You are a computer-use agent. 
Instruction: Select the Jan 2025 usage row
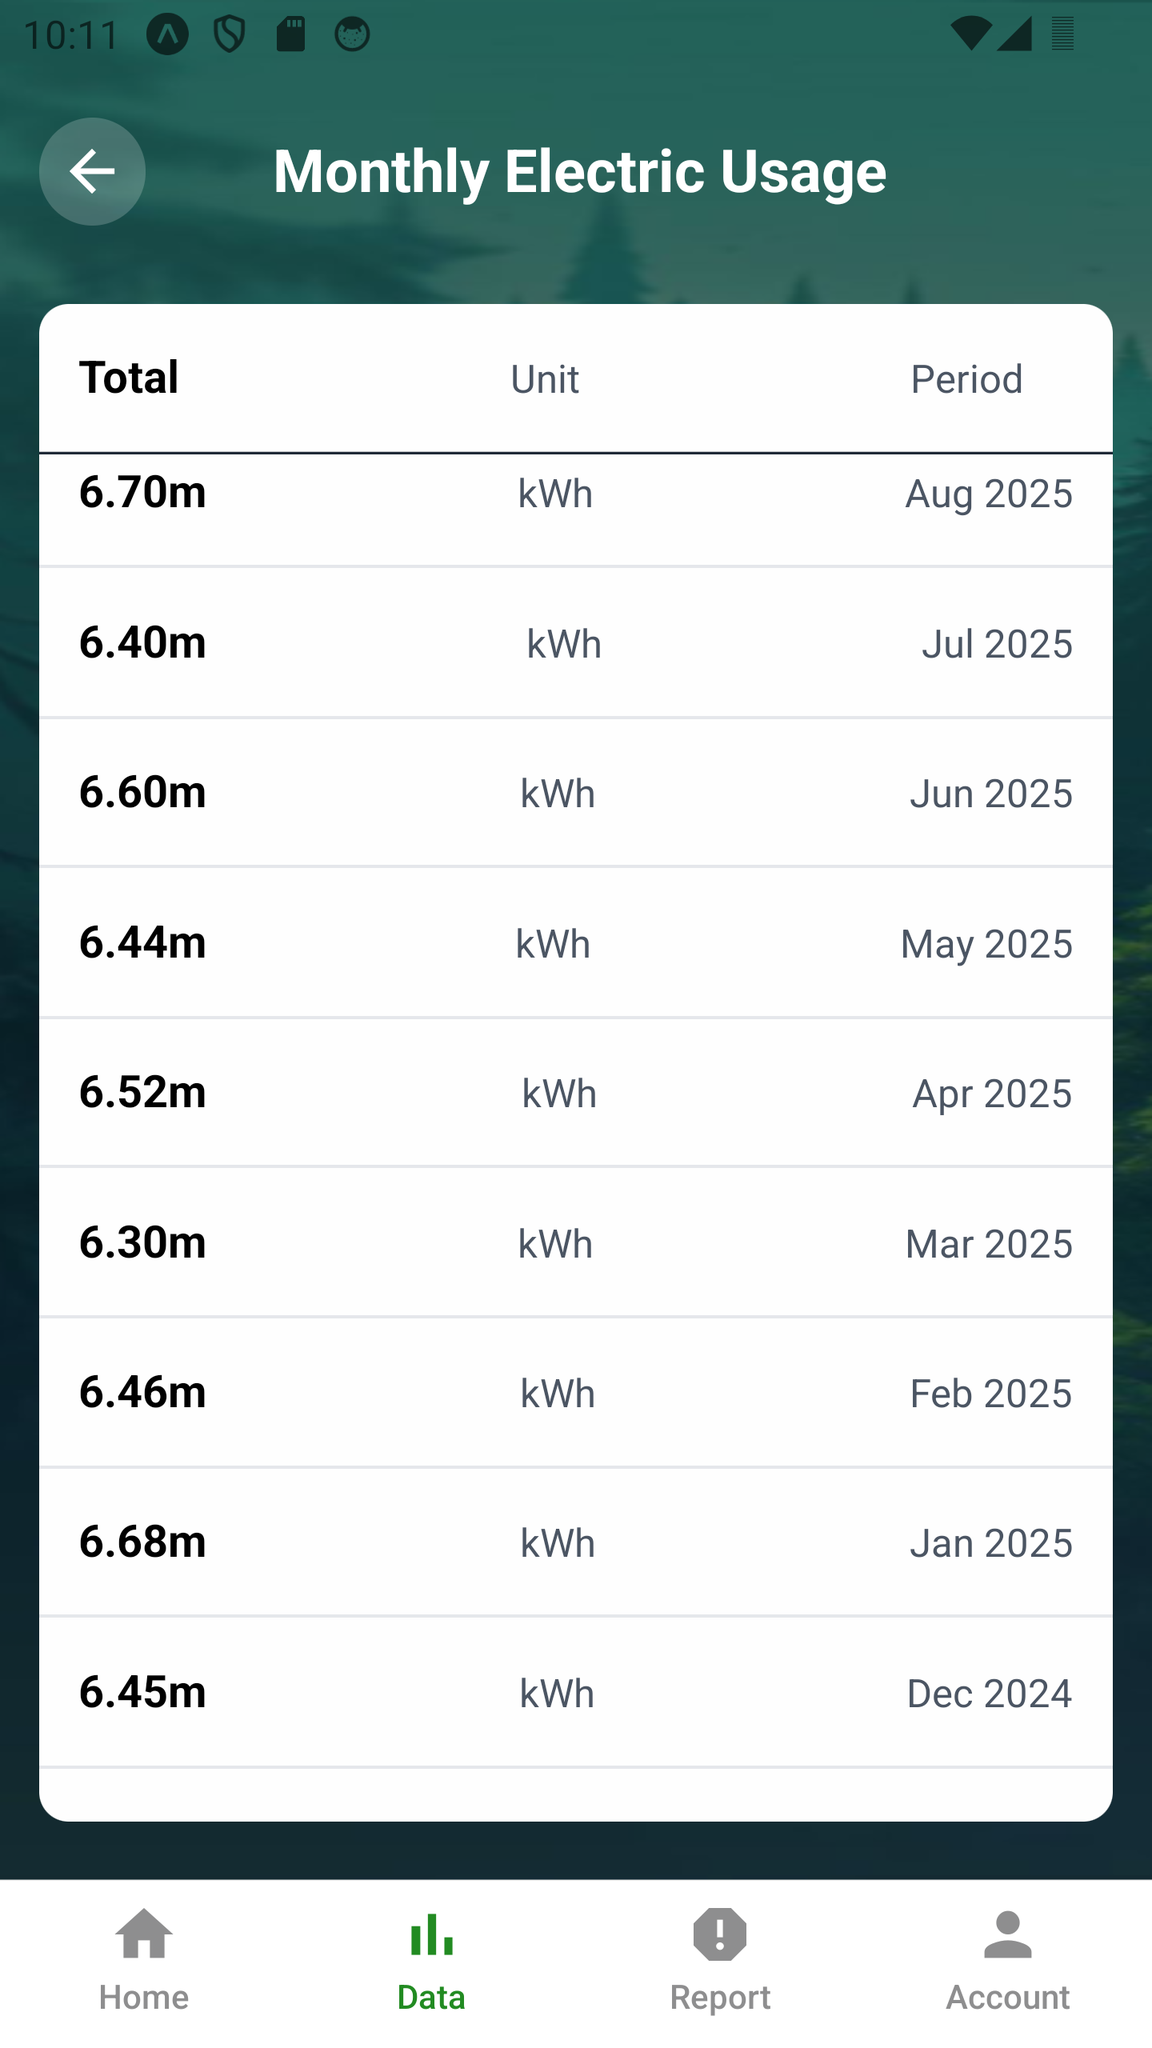coord(576,1543)
